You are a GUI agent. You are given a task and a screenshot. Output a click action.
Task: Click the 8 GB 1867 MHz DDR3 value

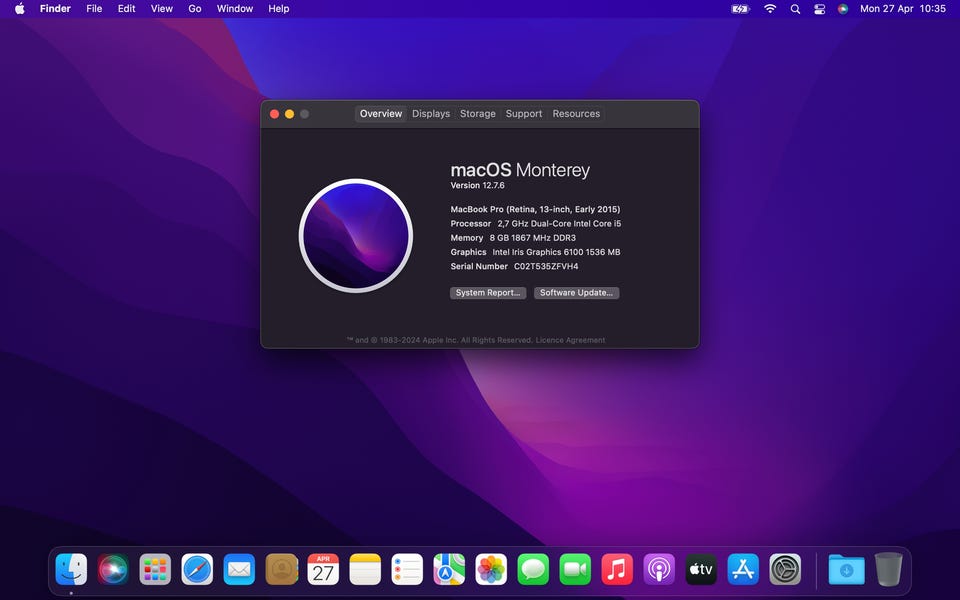tap(533, 238)
